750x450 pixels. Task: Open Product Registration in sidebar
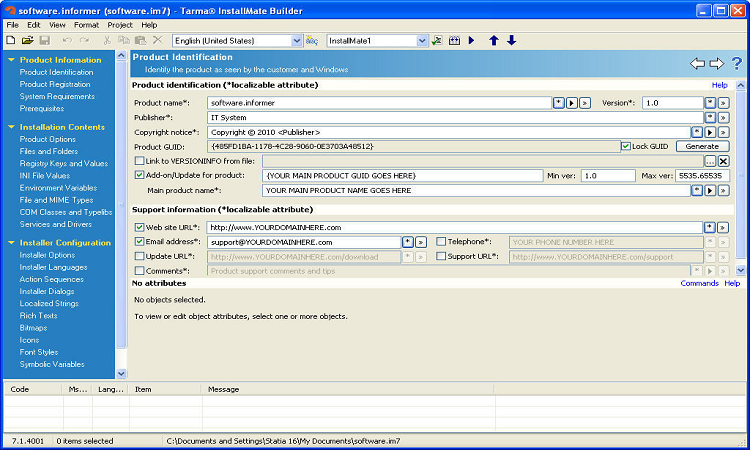(55, 84)
